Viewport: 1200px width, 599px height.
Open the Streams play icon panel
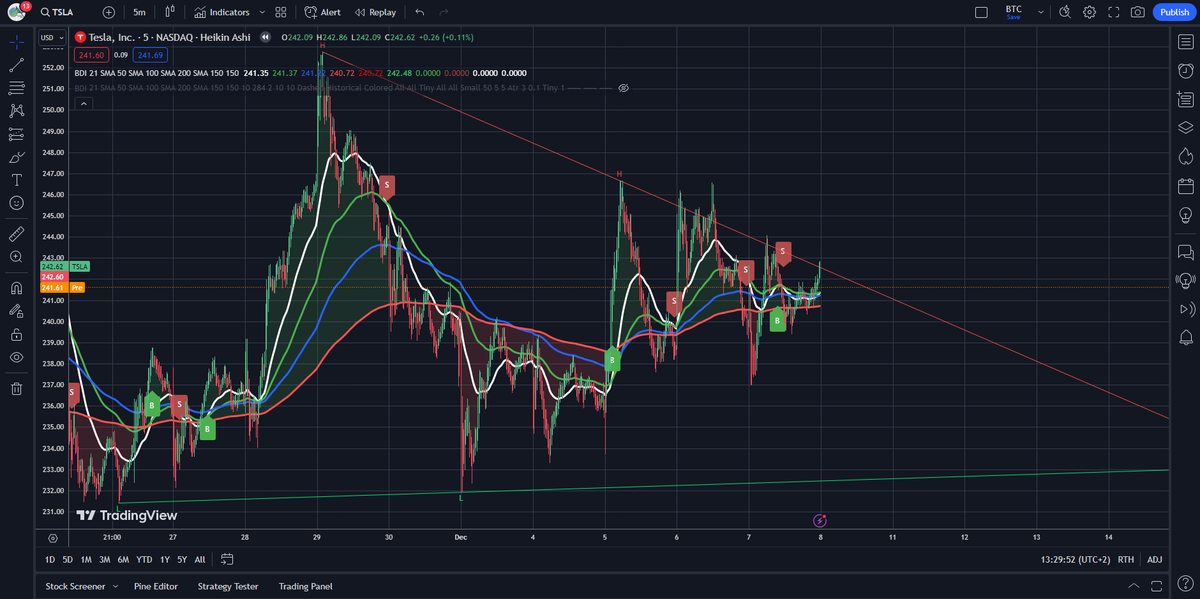point(1186,308)
